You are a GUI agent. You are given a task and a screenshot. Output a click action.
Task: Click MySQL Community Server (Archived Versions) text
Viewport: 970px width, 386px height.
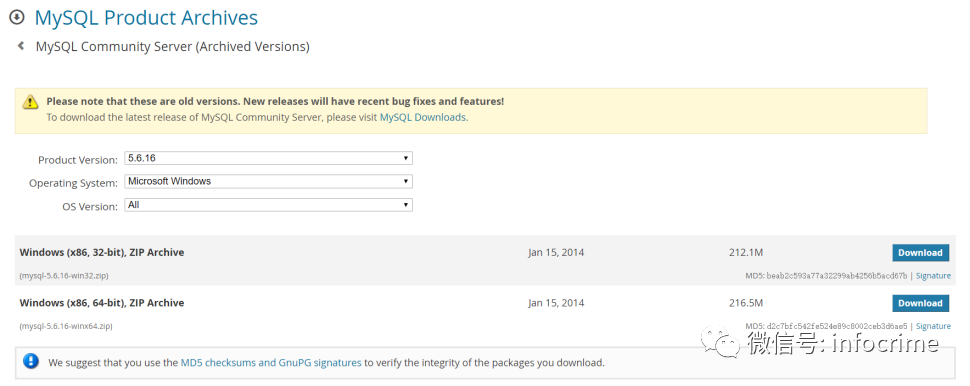173,46
